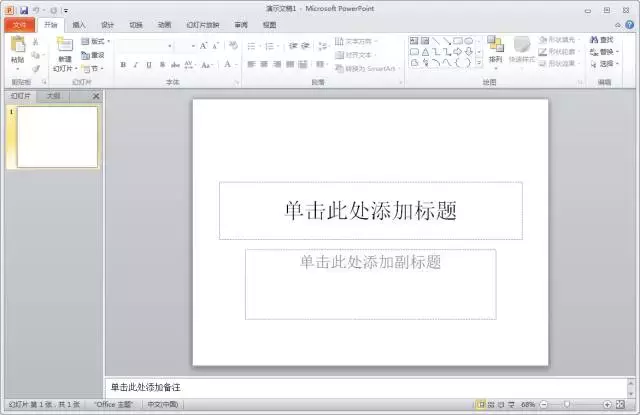Click the New Slide (新建幻灯片) icon
640x415 pixels.
pyautogui.click(x=65, y=44)
